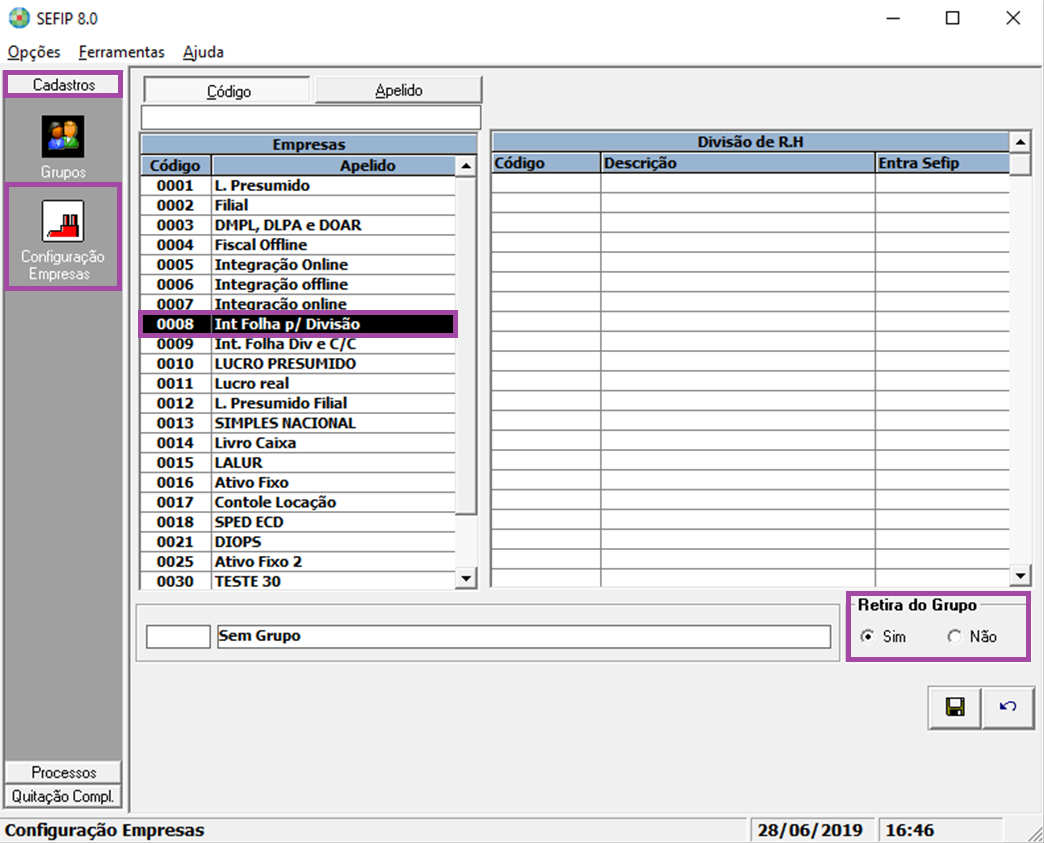The image size is (1044, 843).
Task: Click the Código search button
Action: 228,91
